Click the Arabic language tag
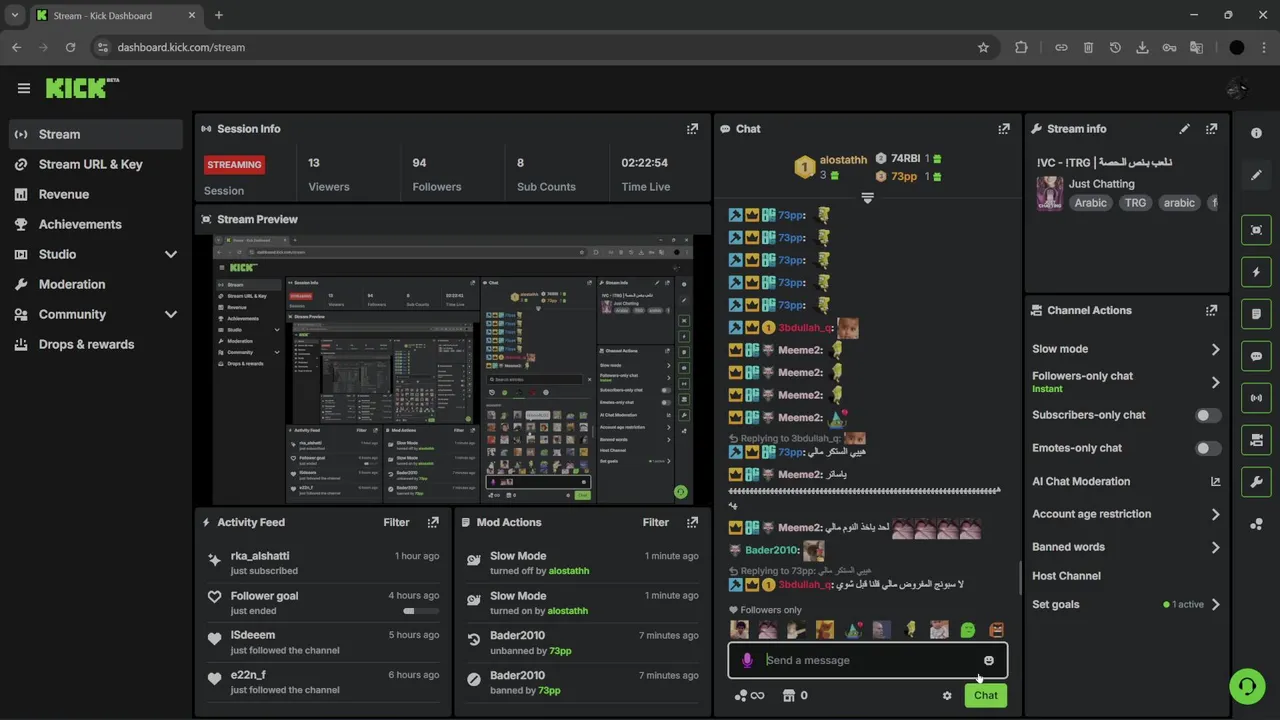This screenshot has height=720, width=1280. pos(1090,203)
